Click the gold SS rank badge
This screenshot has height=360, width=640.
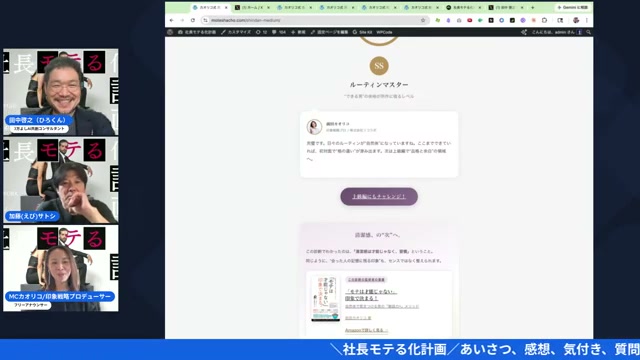click(379, 66)
